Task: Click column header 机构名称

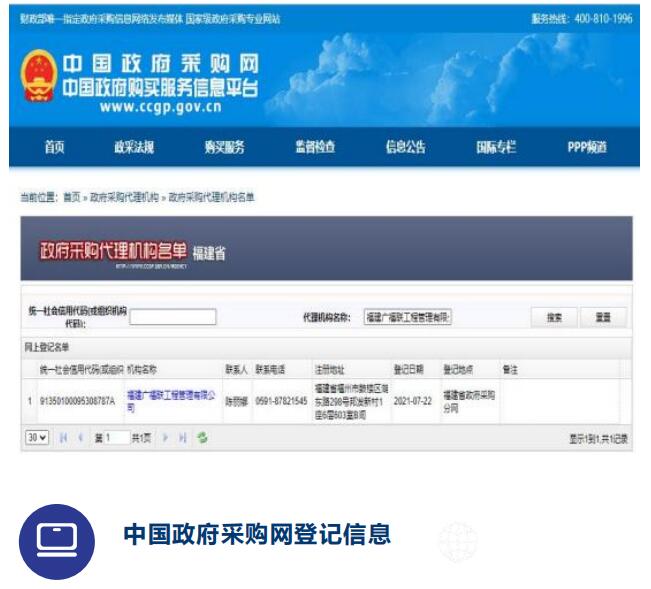Action: pyautogui.click(x=142, y=369)
